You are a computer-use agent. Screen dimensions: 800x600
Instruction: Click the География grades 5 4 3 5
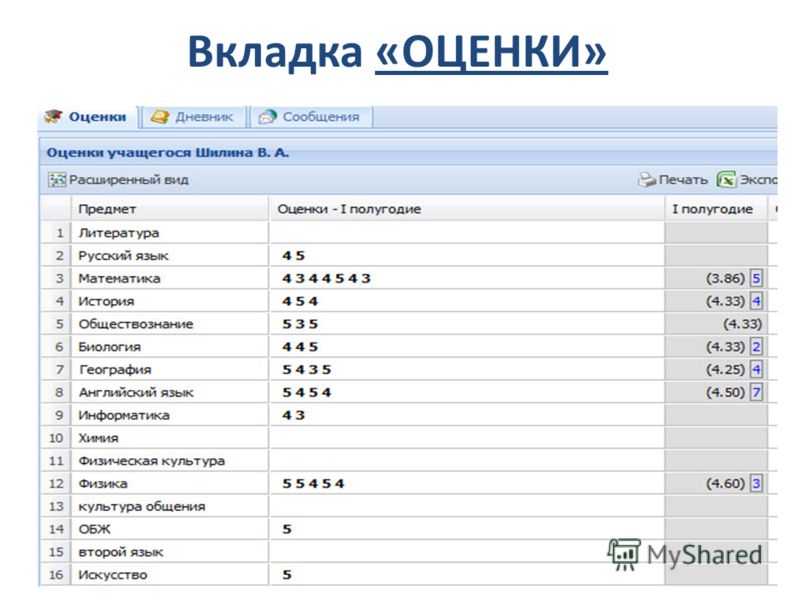[x=307, y=369]
